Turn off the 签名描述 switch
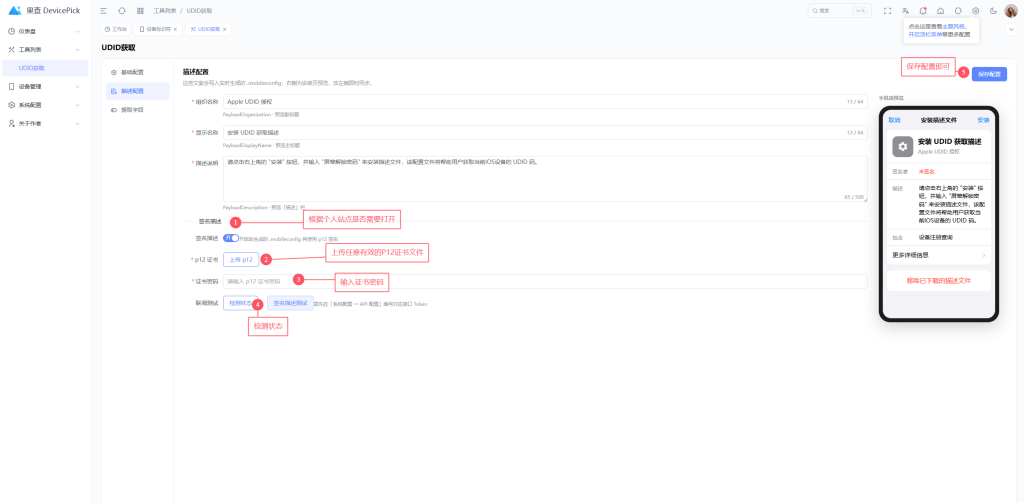This screenshot has width=1024, height=503. pyautogui.click(x=231, y=238)
